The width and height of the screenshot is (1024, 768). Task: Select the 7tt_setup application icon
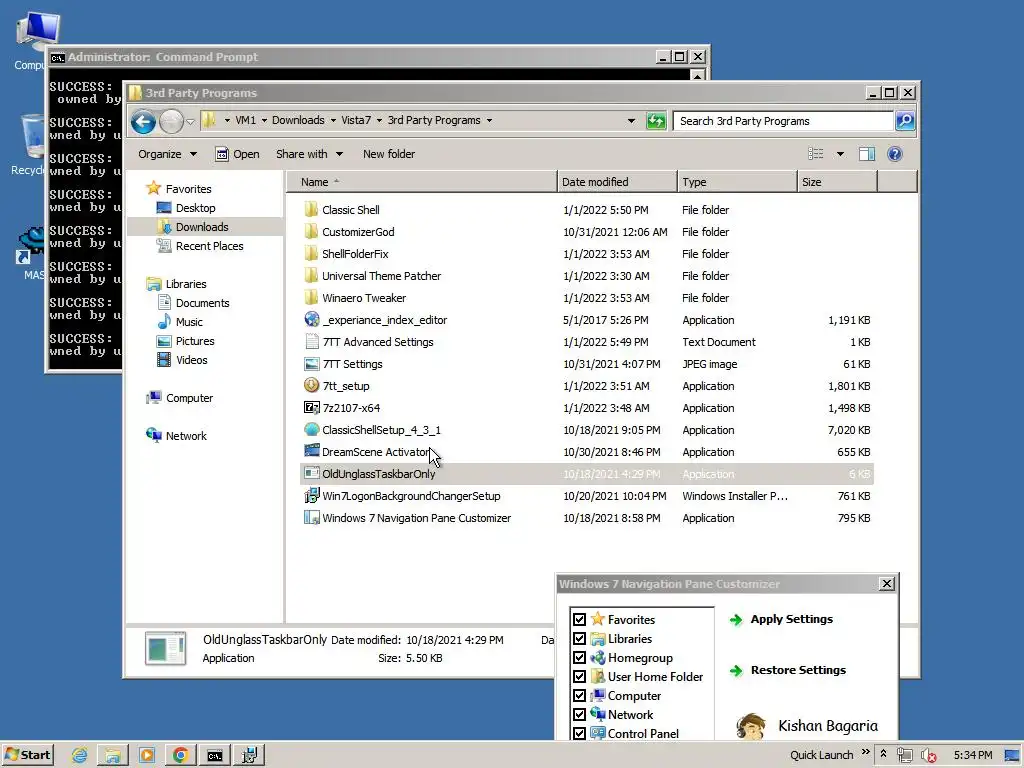312,385
